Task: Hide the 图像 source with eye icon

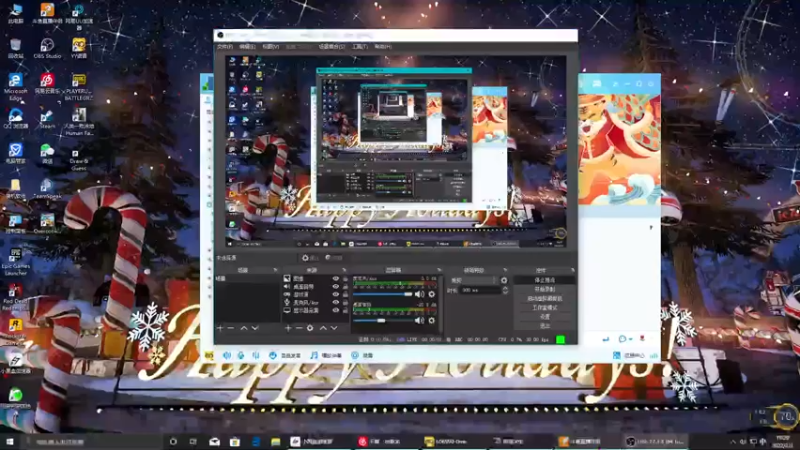Action: click(336, 279)
